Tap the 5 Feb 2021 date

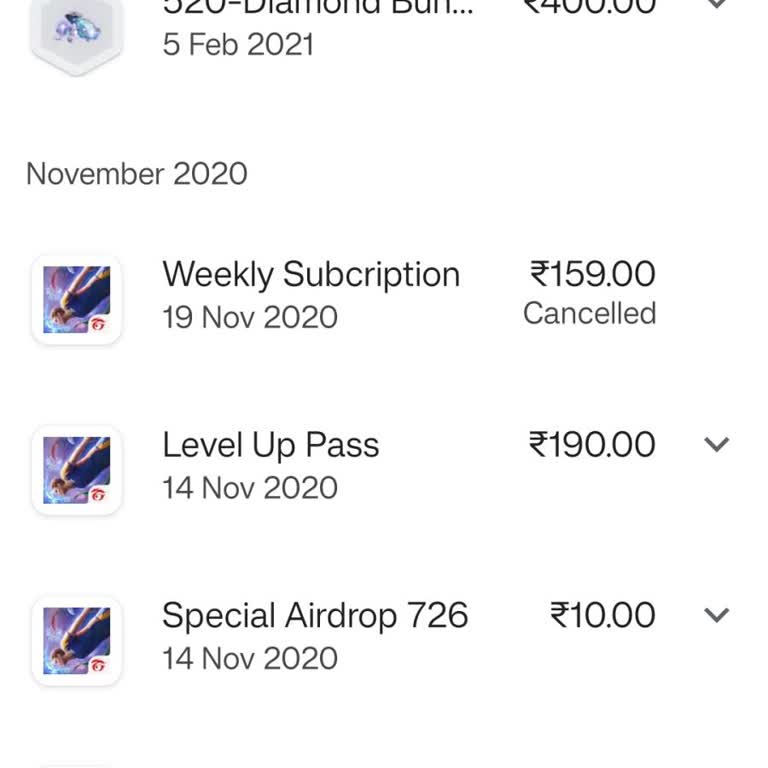tap(238, 45)
